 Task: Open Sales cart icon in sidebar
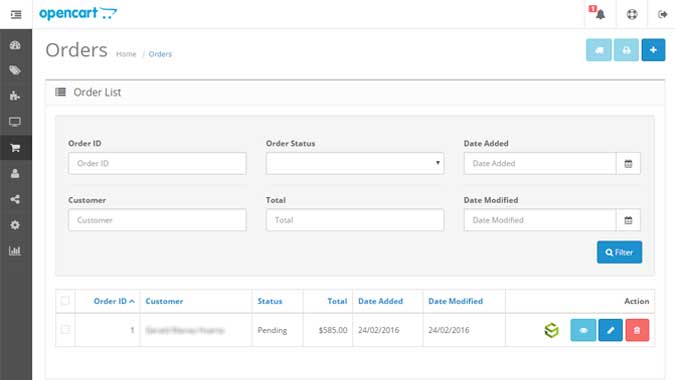click(15, 148)
